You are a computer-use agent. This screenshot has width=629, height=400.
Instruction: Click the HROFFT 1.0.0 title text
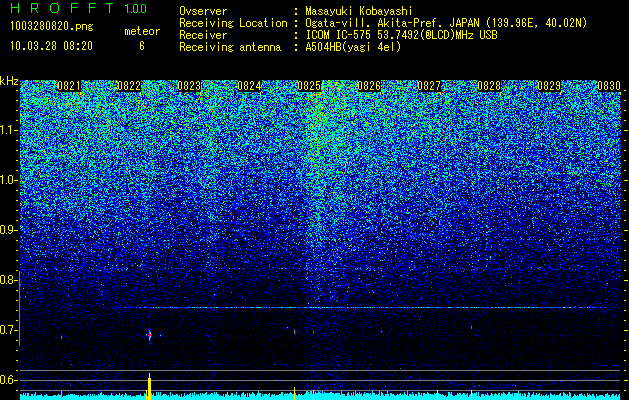[x=78, y=8]
